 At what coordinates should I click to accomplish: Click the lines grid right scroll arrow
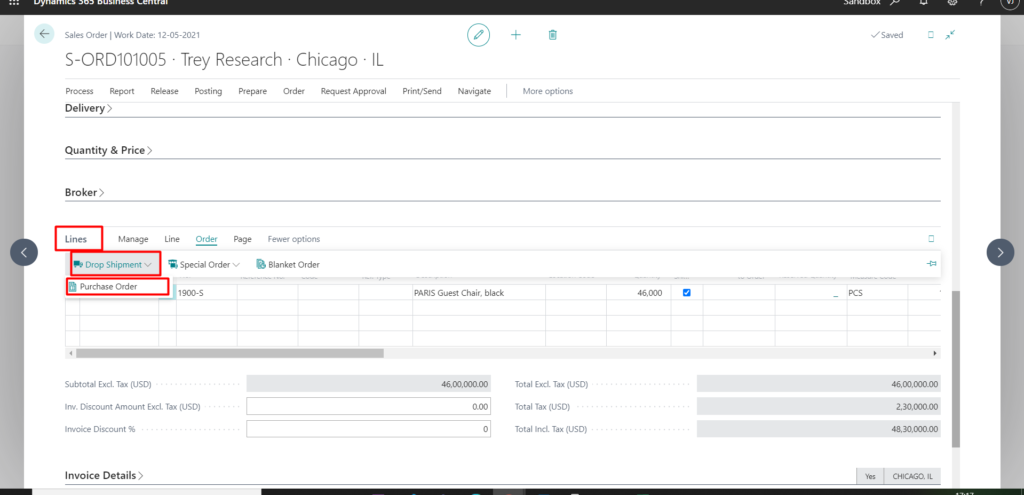tap(935, 353)
